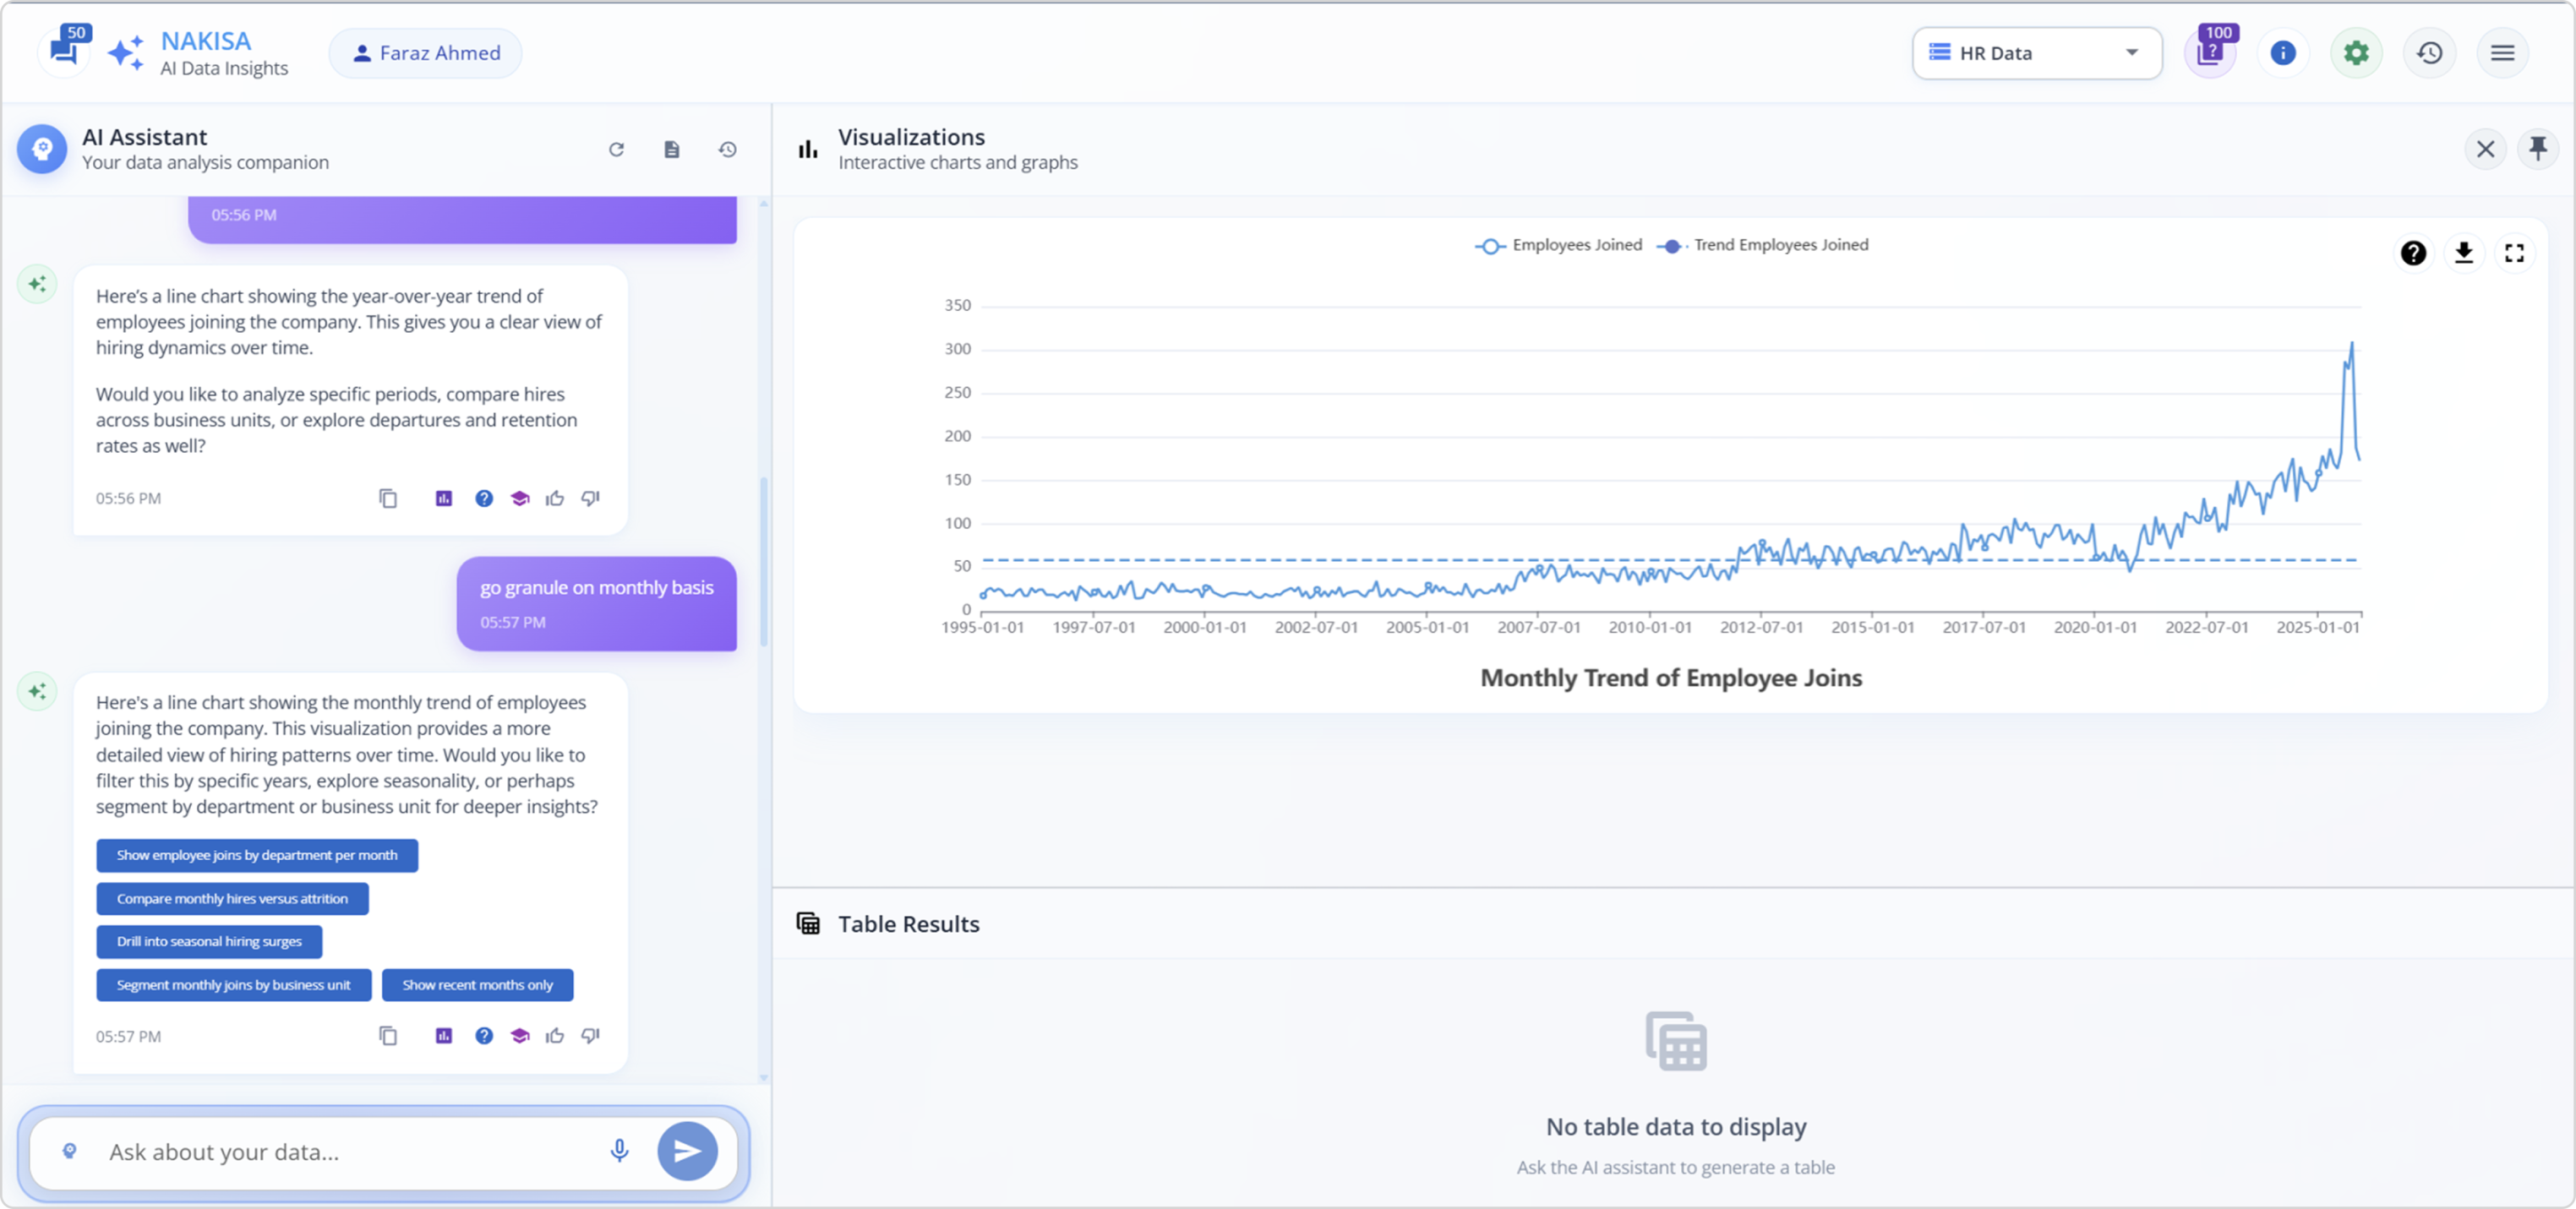Open chart fullscreen view
This screenshot has height=1209, width=2576.
click(x=2514, y=253)
